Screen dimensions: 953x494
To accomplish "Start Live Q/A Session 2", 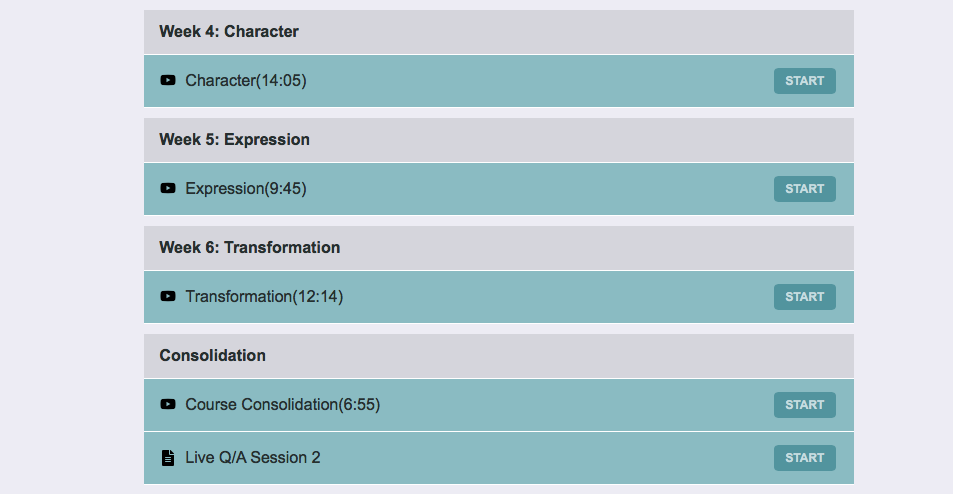I will point(805,458).
